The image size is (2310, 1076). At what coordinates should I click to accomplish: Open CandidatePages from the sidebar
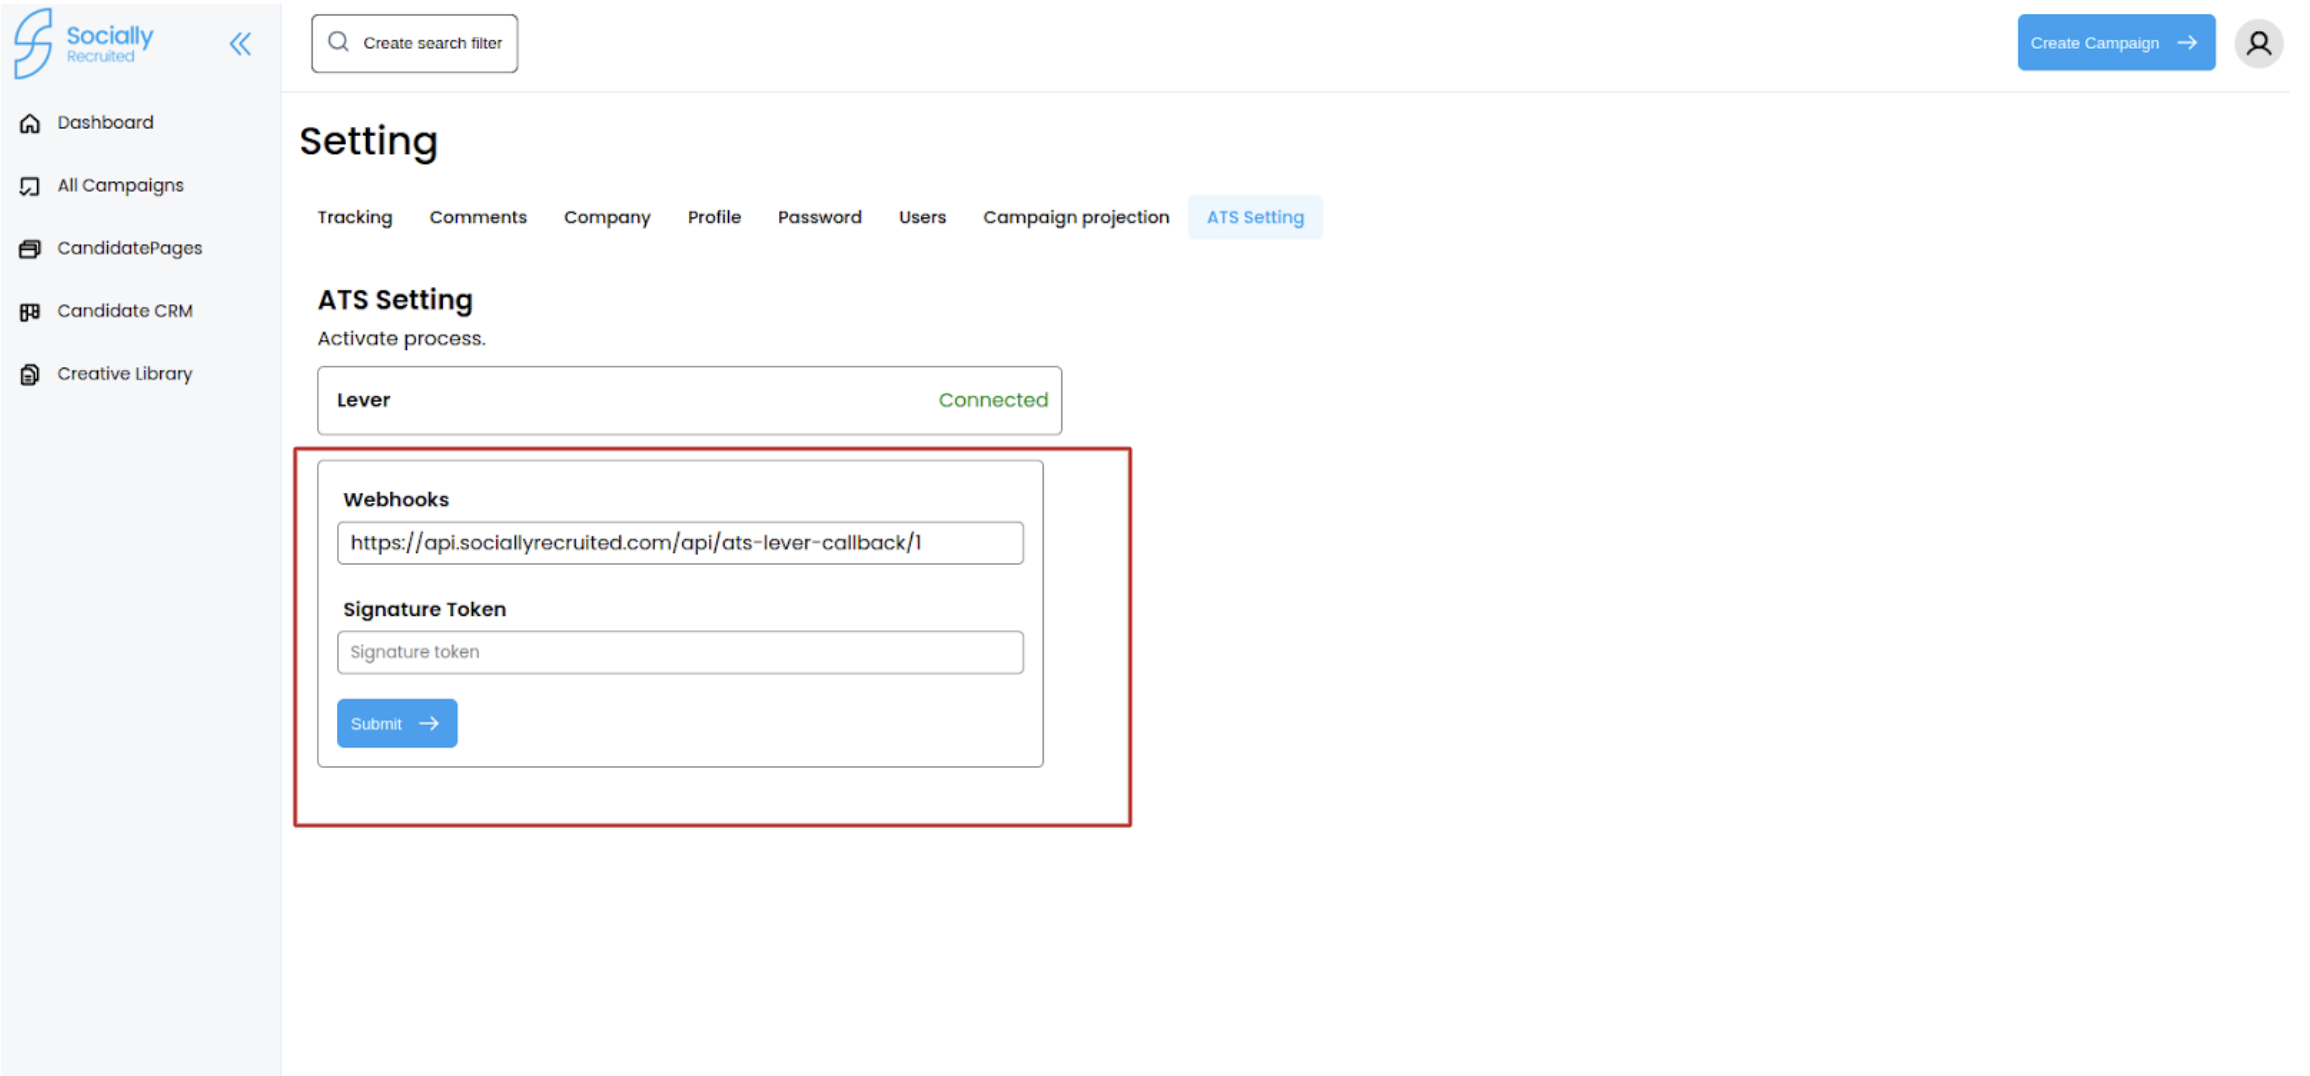click(129, 248)
